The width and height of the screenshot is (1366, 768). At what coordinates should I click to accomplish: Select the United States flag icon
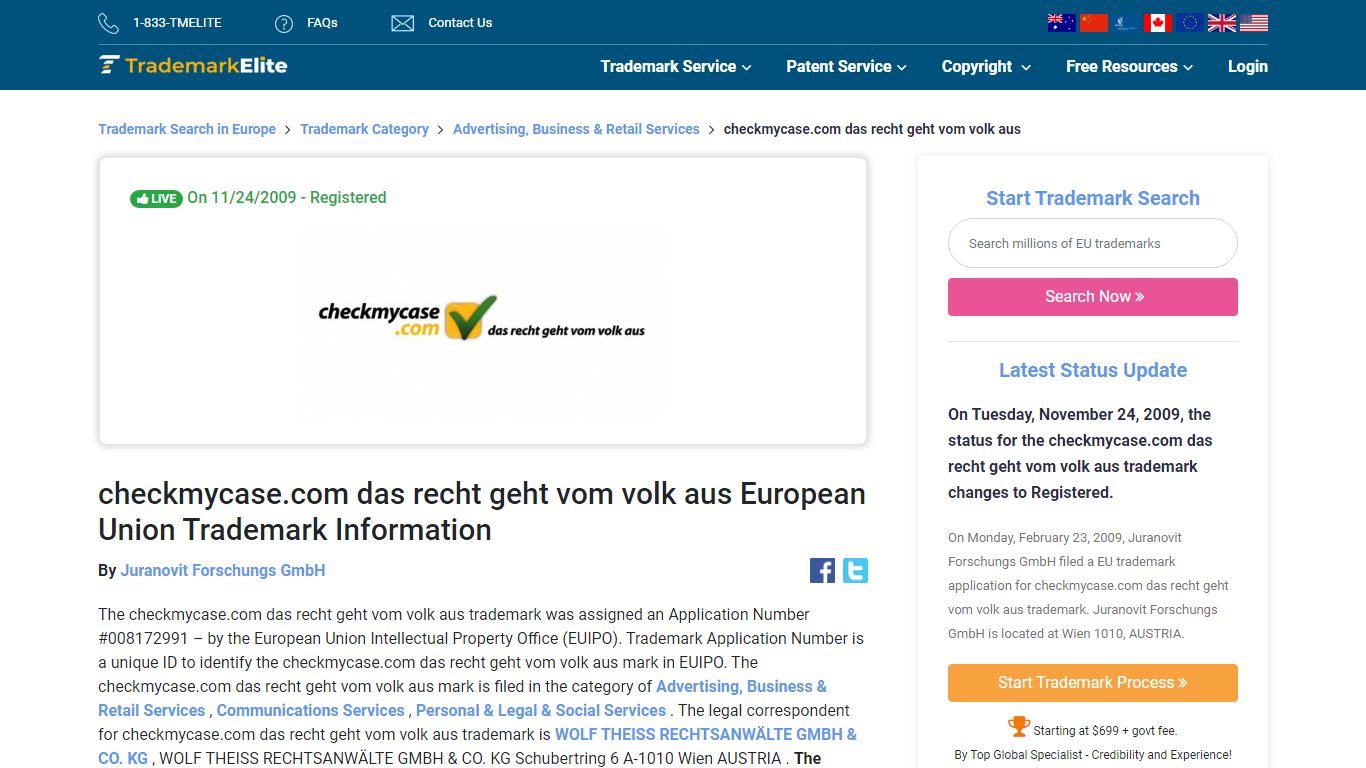pos(1253,22)
